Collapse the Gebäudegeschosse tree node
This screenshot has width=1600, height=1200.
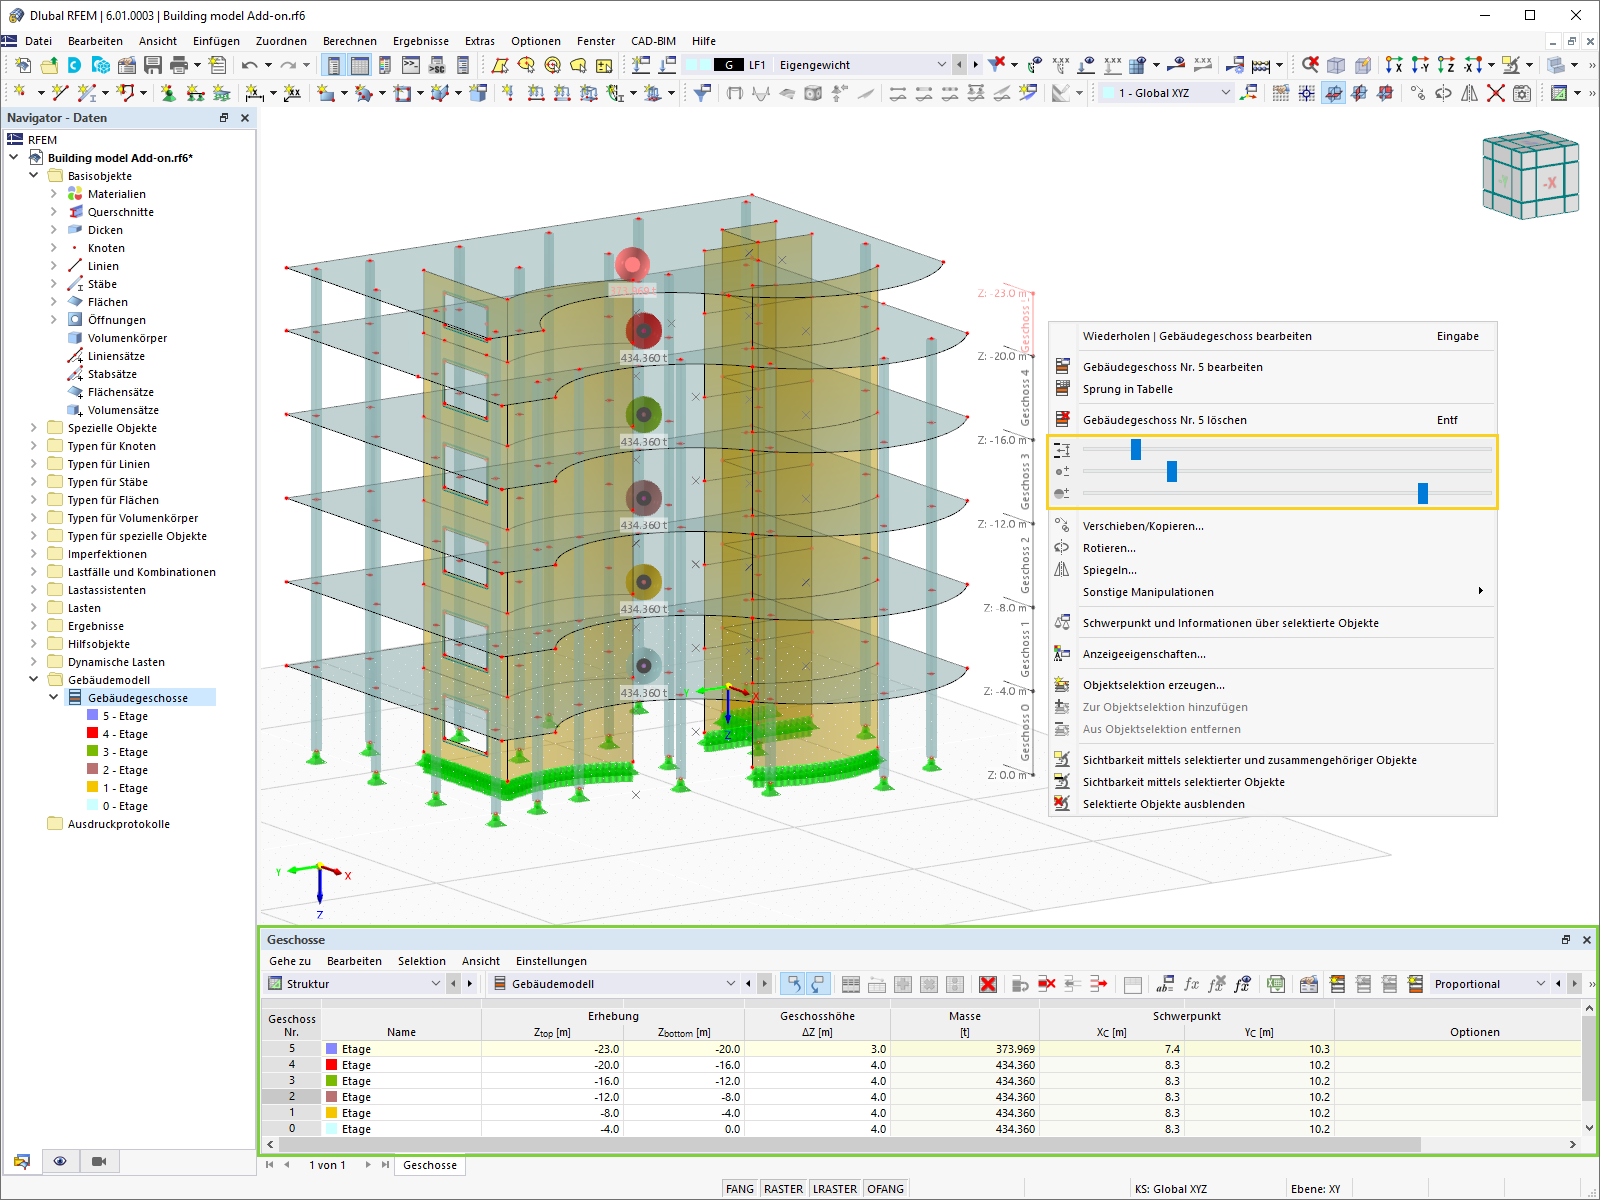[x=54, y=698]
